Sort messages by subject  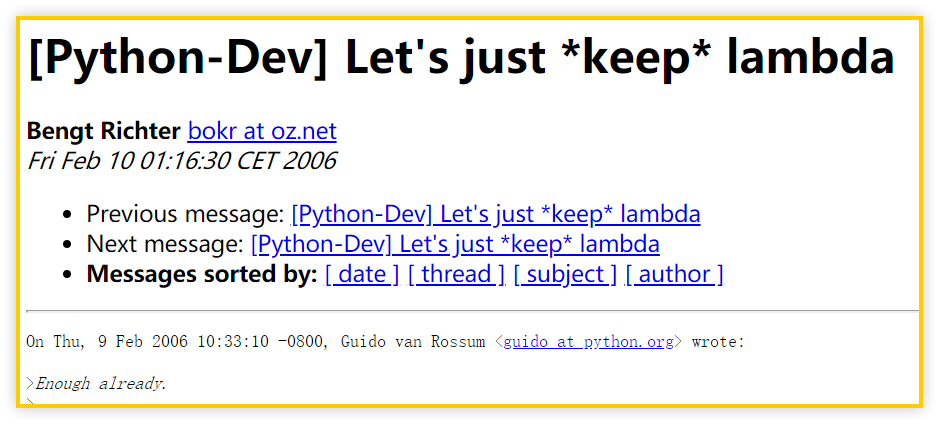[x=565, y=274]
